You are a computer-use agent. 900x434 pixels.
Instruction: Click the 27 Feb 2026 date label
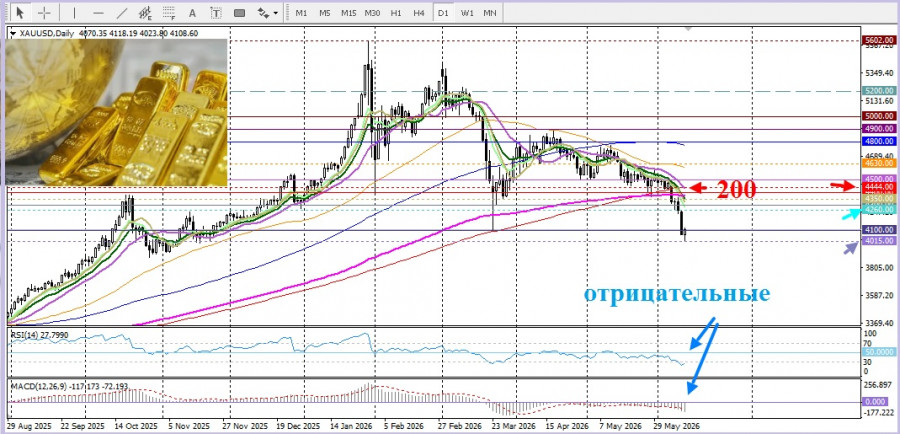tap(460, 428)
